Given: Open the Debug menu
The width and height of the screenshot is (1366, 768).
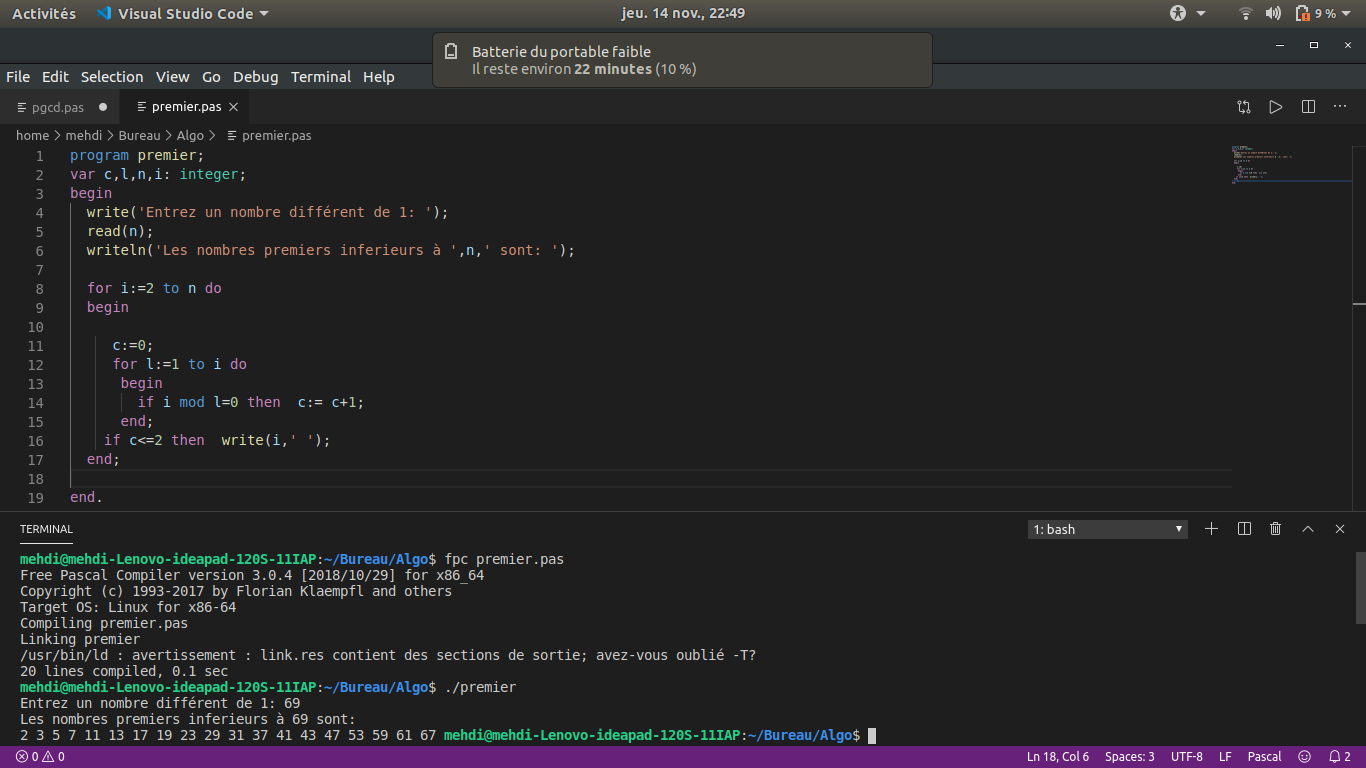Looking at the screenshot, I should coord(256,77).
